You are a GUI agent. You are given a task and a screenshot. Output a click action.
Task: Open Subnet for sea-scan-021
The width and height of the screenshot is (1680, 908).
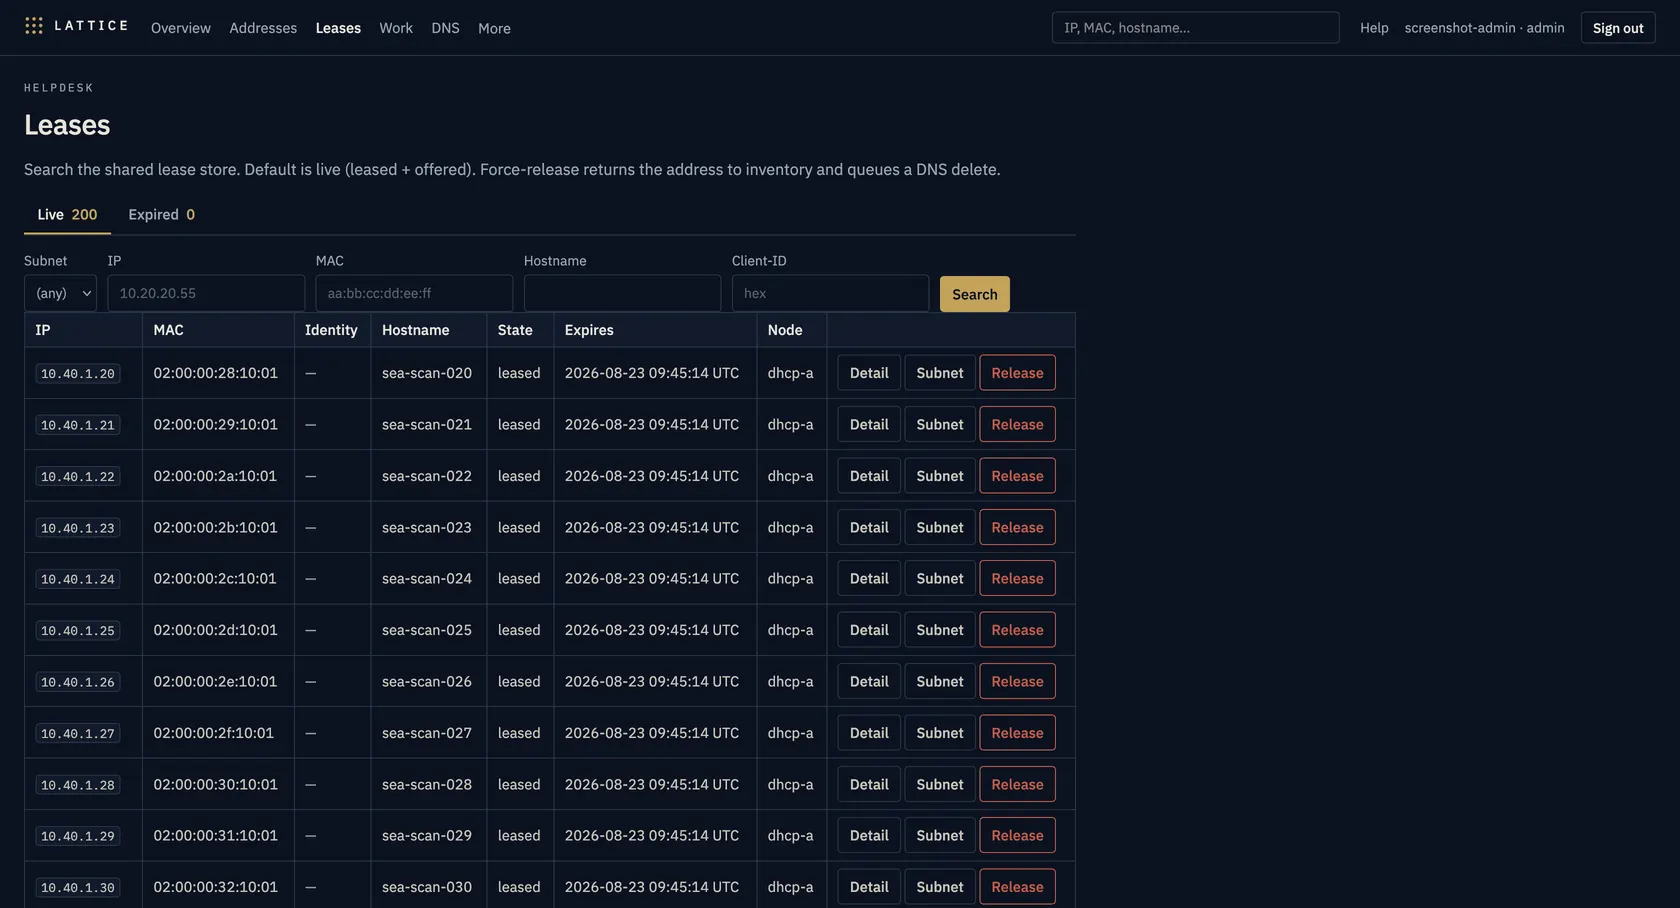coord(940,424)
